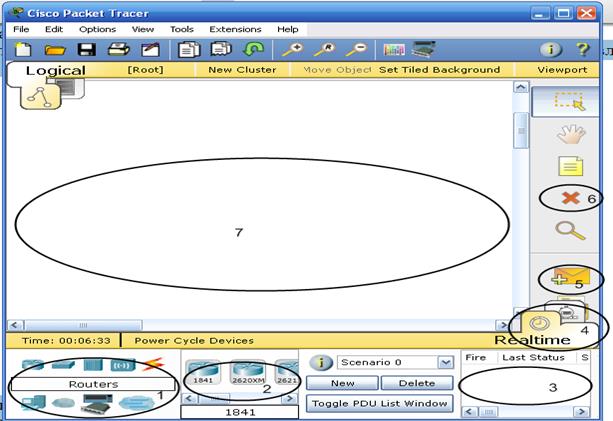Pick the 1841 router model
The height and width of the screenshot is (421, 613).
[203, 372]
